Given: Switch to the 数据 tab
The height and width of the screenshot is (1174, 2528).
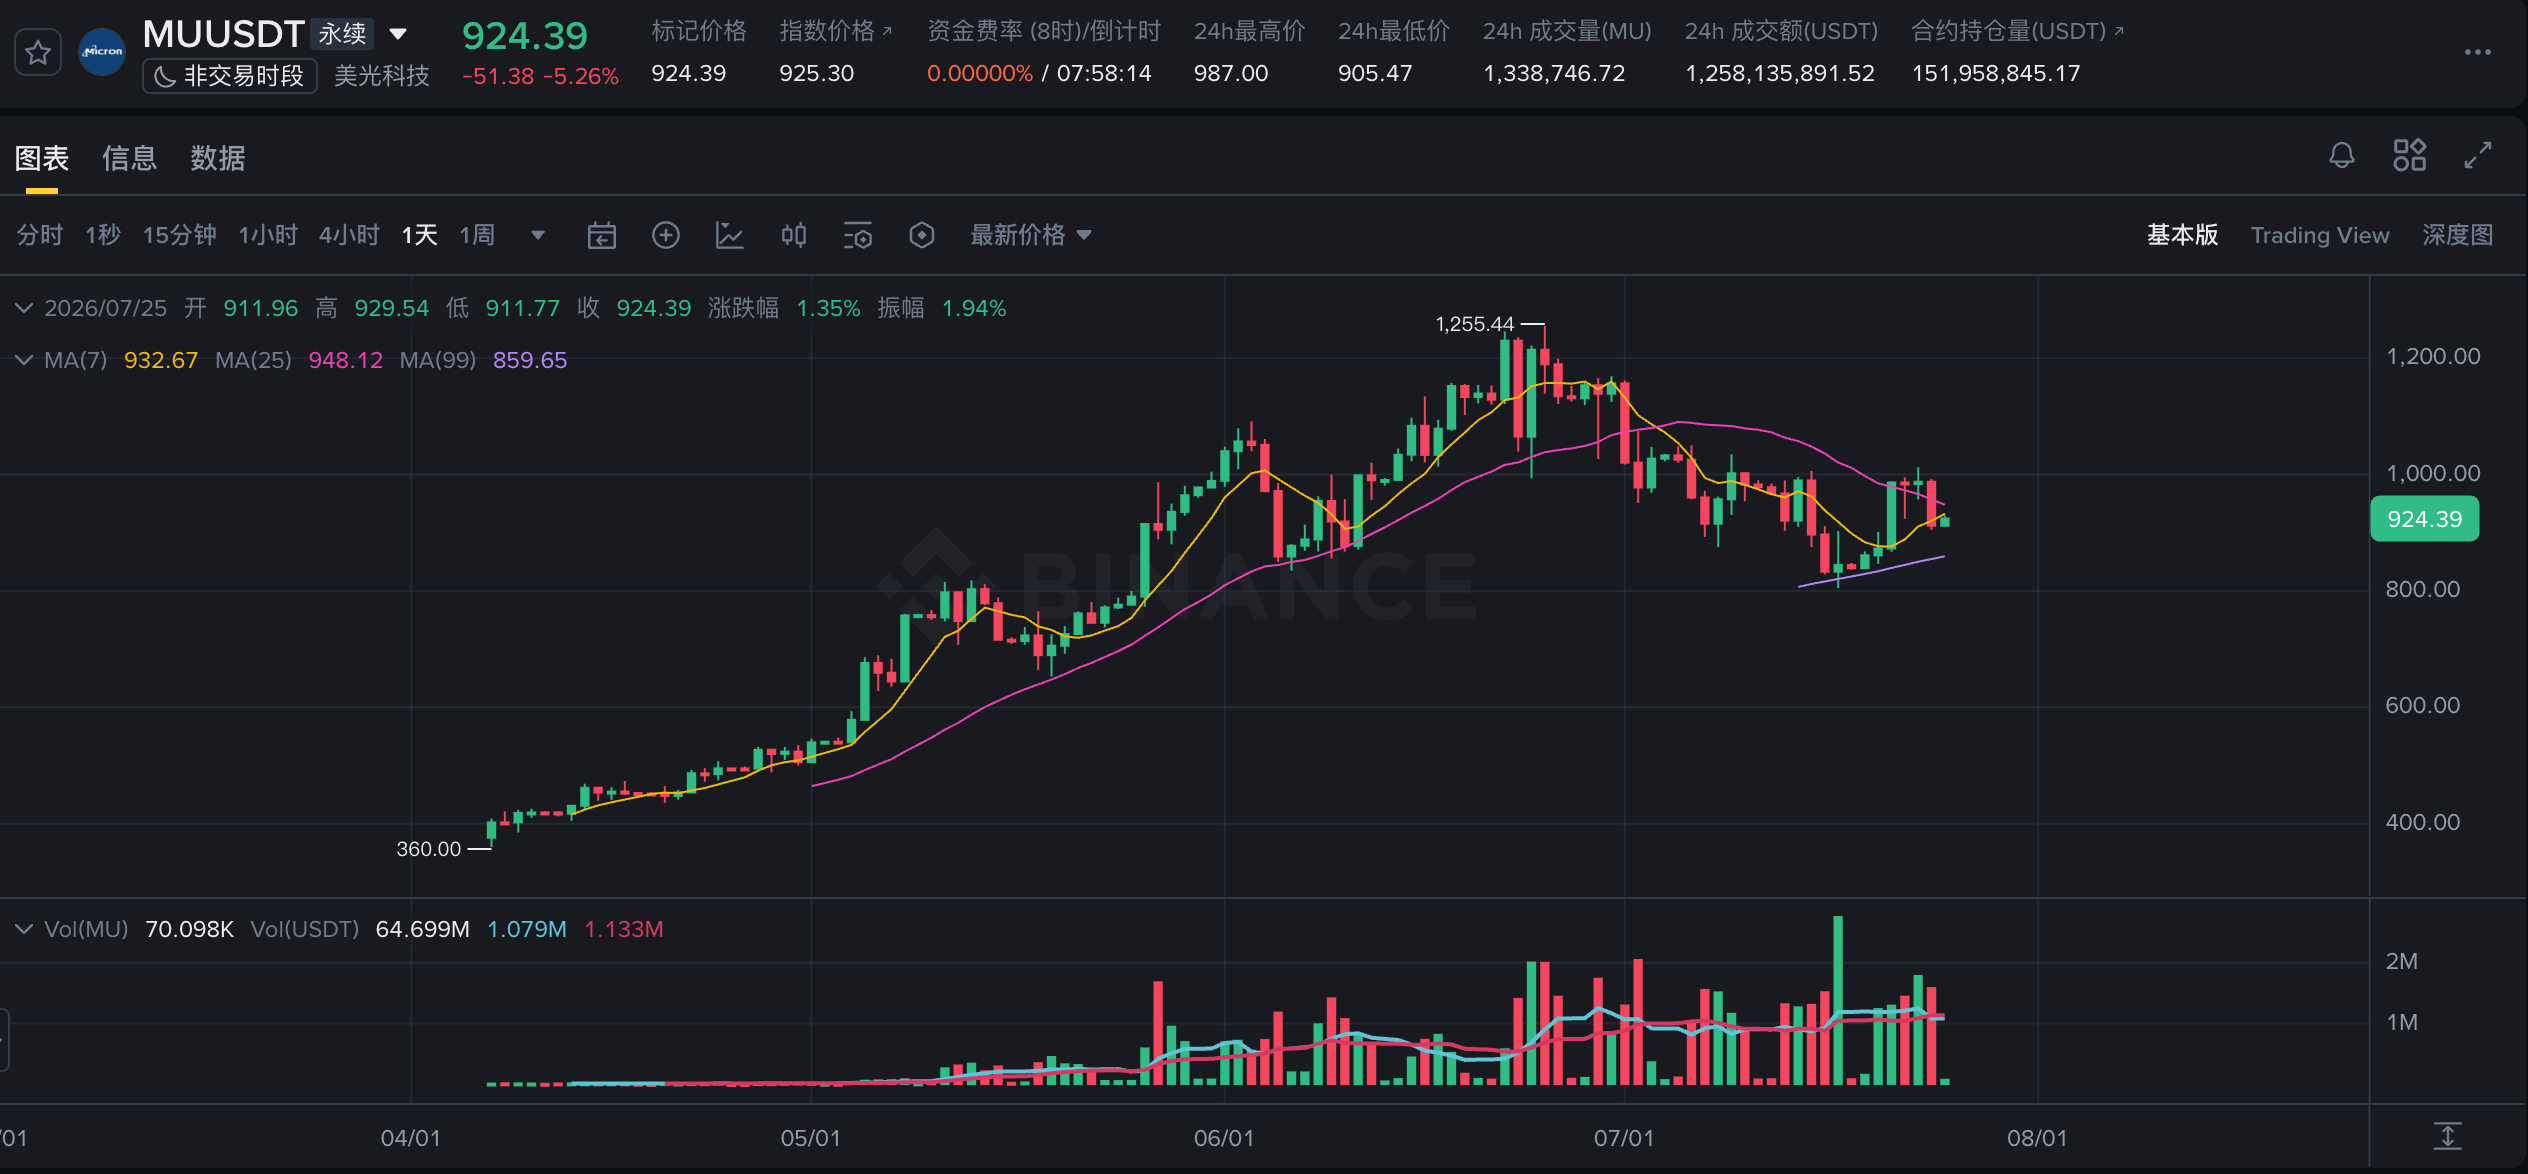Looking at the screenshot, I should [x=218, y=158].
